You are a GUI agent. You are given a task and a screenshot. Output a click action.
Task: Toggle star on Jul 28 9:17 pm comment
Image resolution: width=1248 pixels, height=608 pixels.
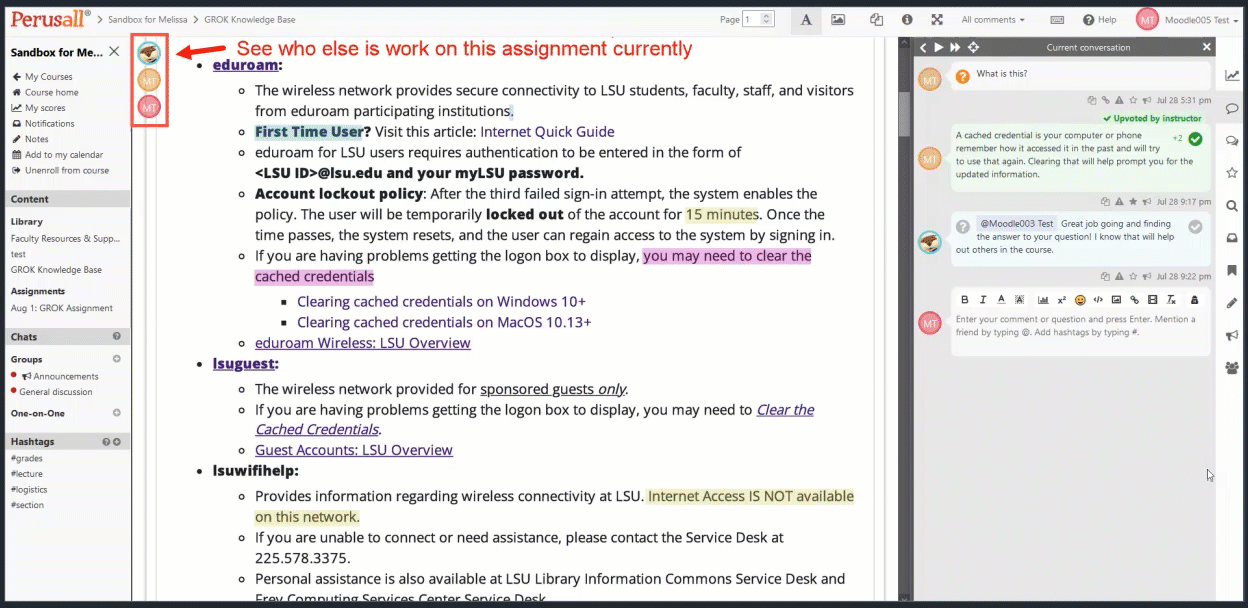click(1132, 202)
